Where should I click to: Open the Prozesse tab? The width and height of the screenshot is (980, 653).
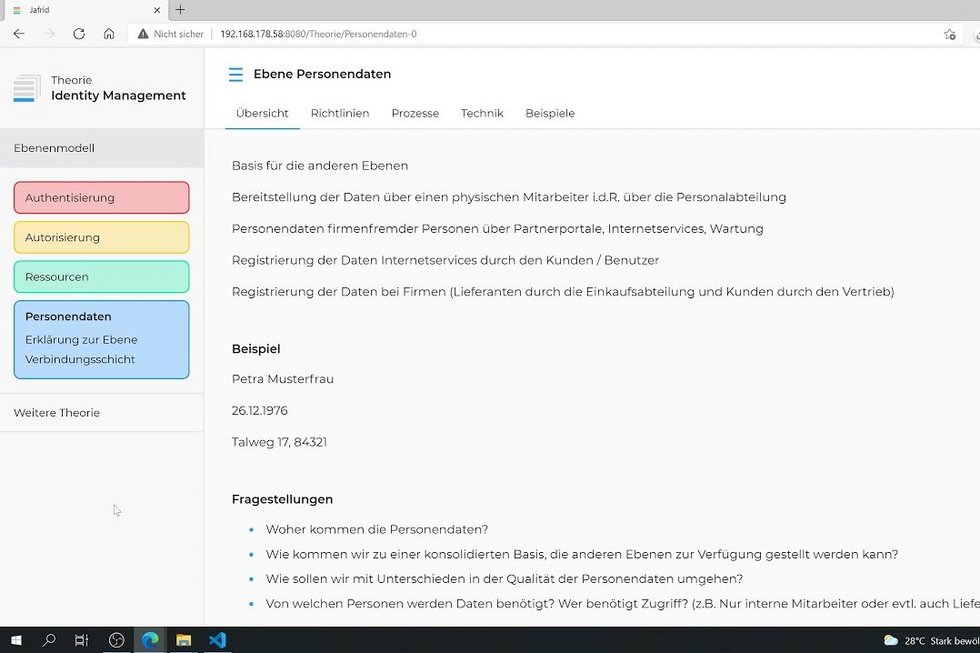coord(415,113)
